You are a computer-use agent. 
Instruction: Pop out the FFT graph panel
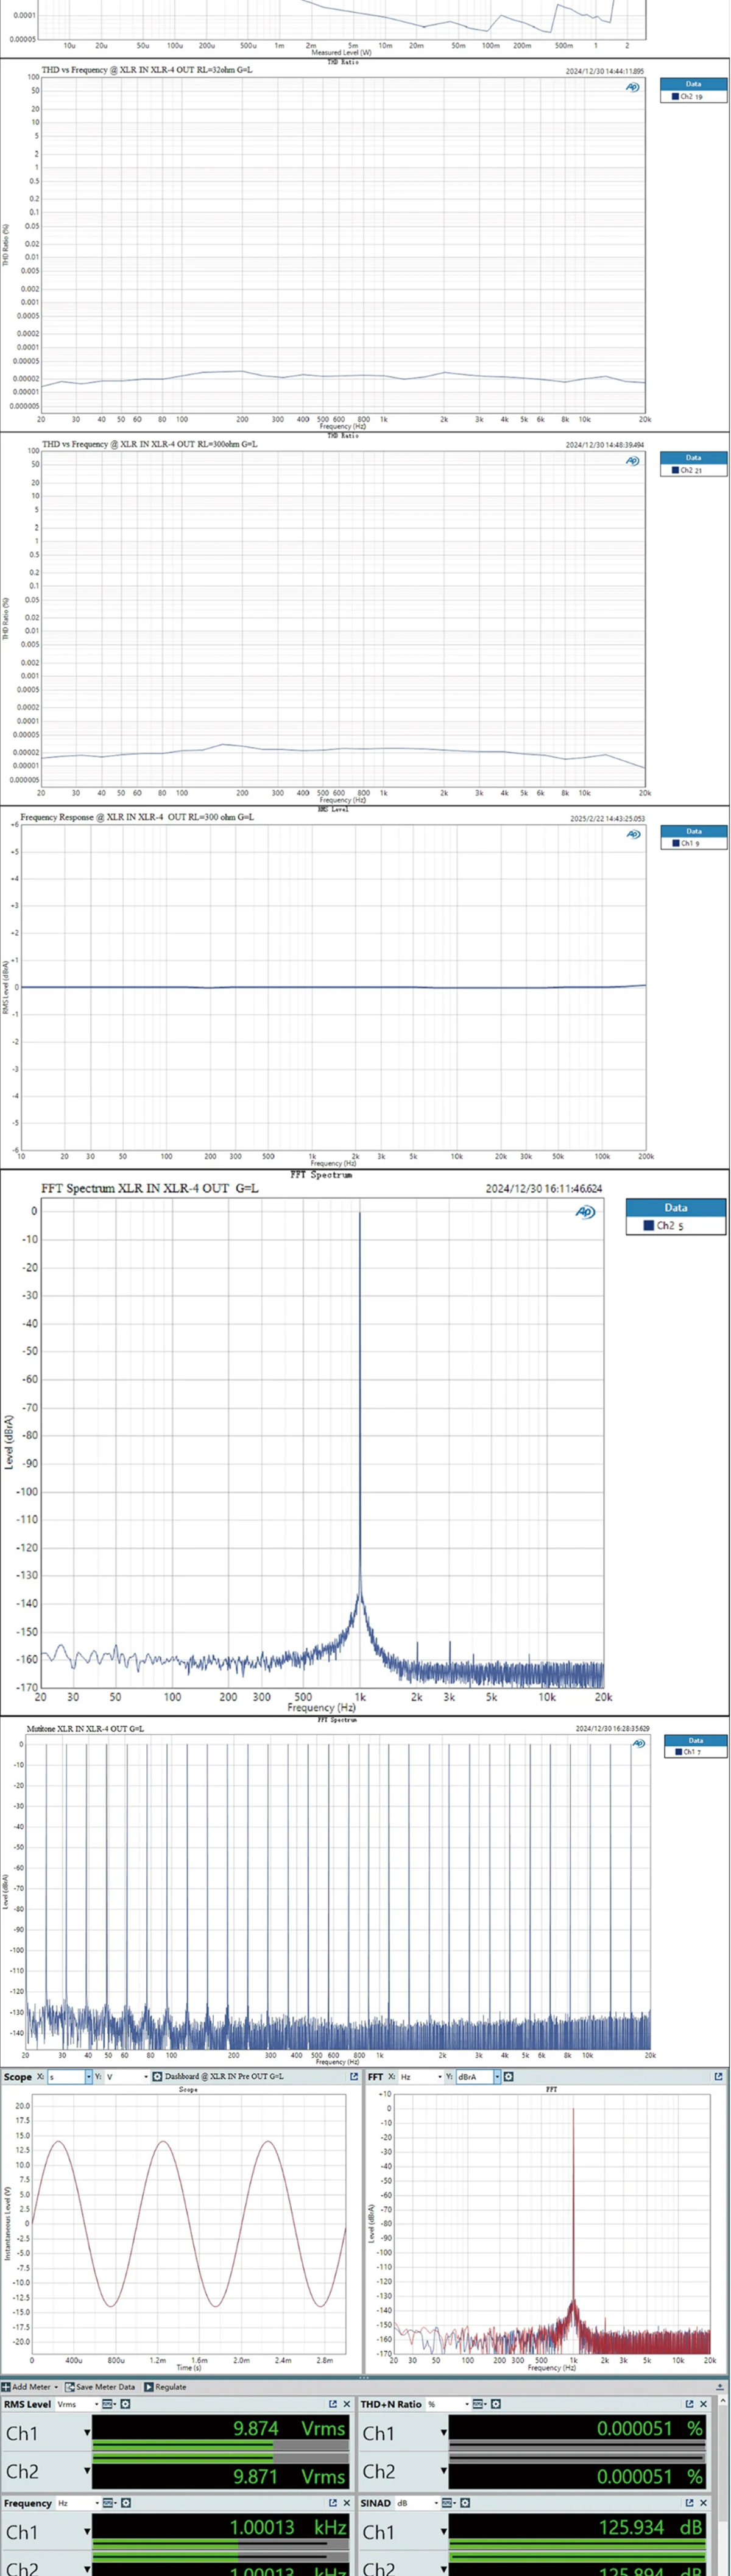click(717, 2076)
